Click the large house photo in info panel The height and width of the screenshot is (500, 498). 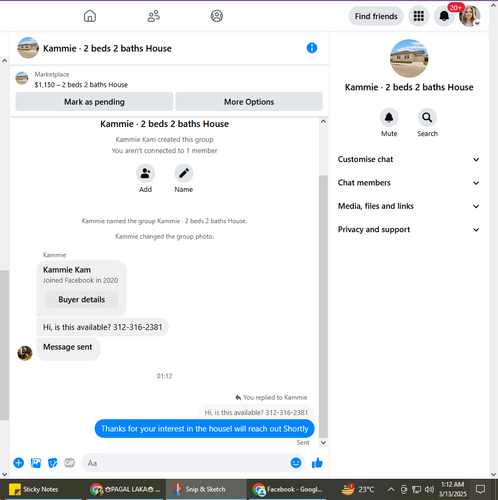(409, 58)
